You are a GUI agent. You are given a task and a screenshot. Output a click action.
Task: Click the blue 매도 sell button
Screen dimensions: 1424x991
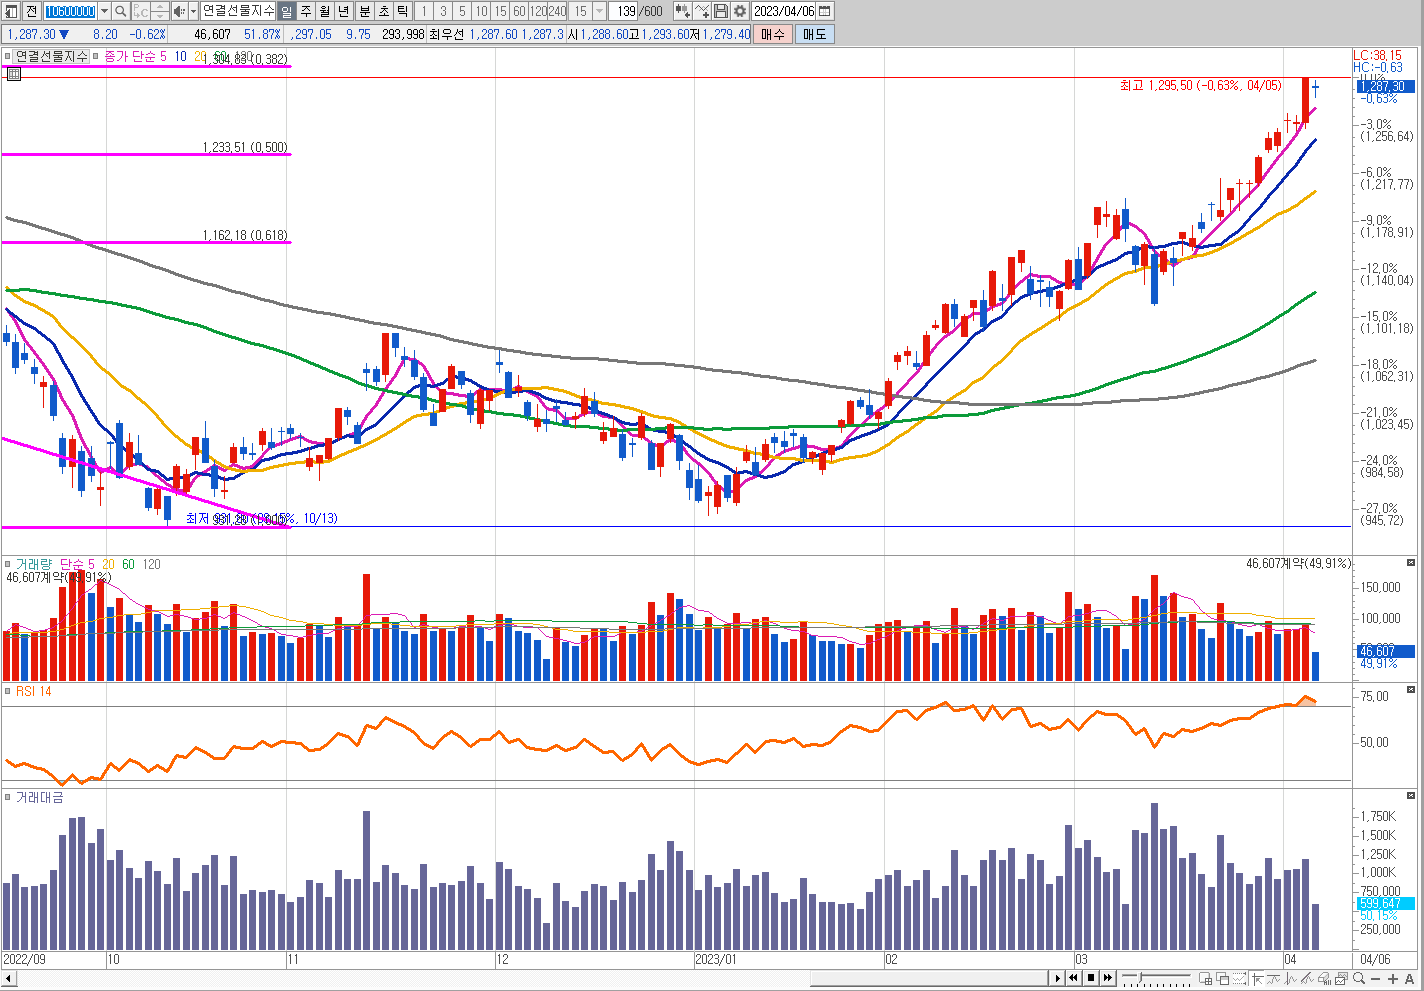click(814, 34)
